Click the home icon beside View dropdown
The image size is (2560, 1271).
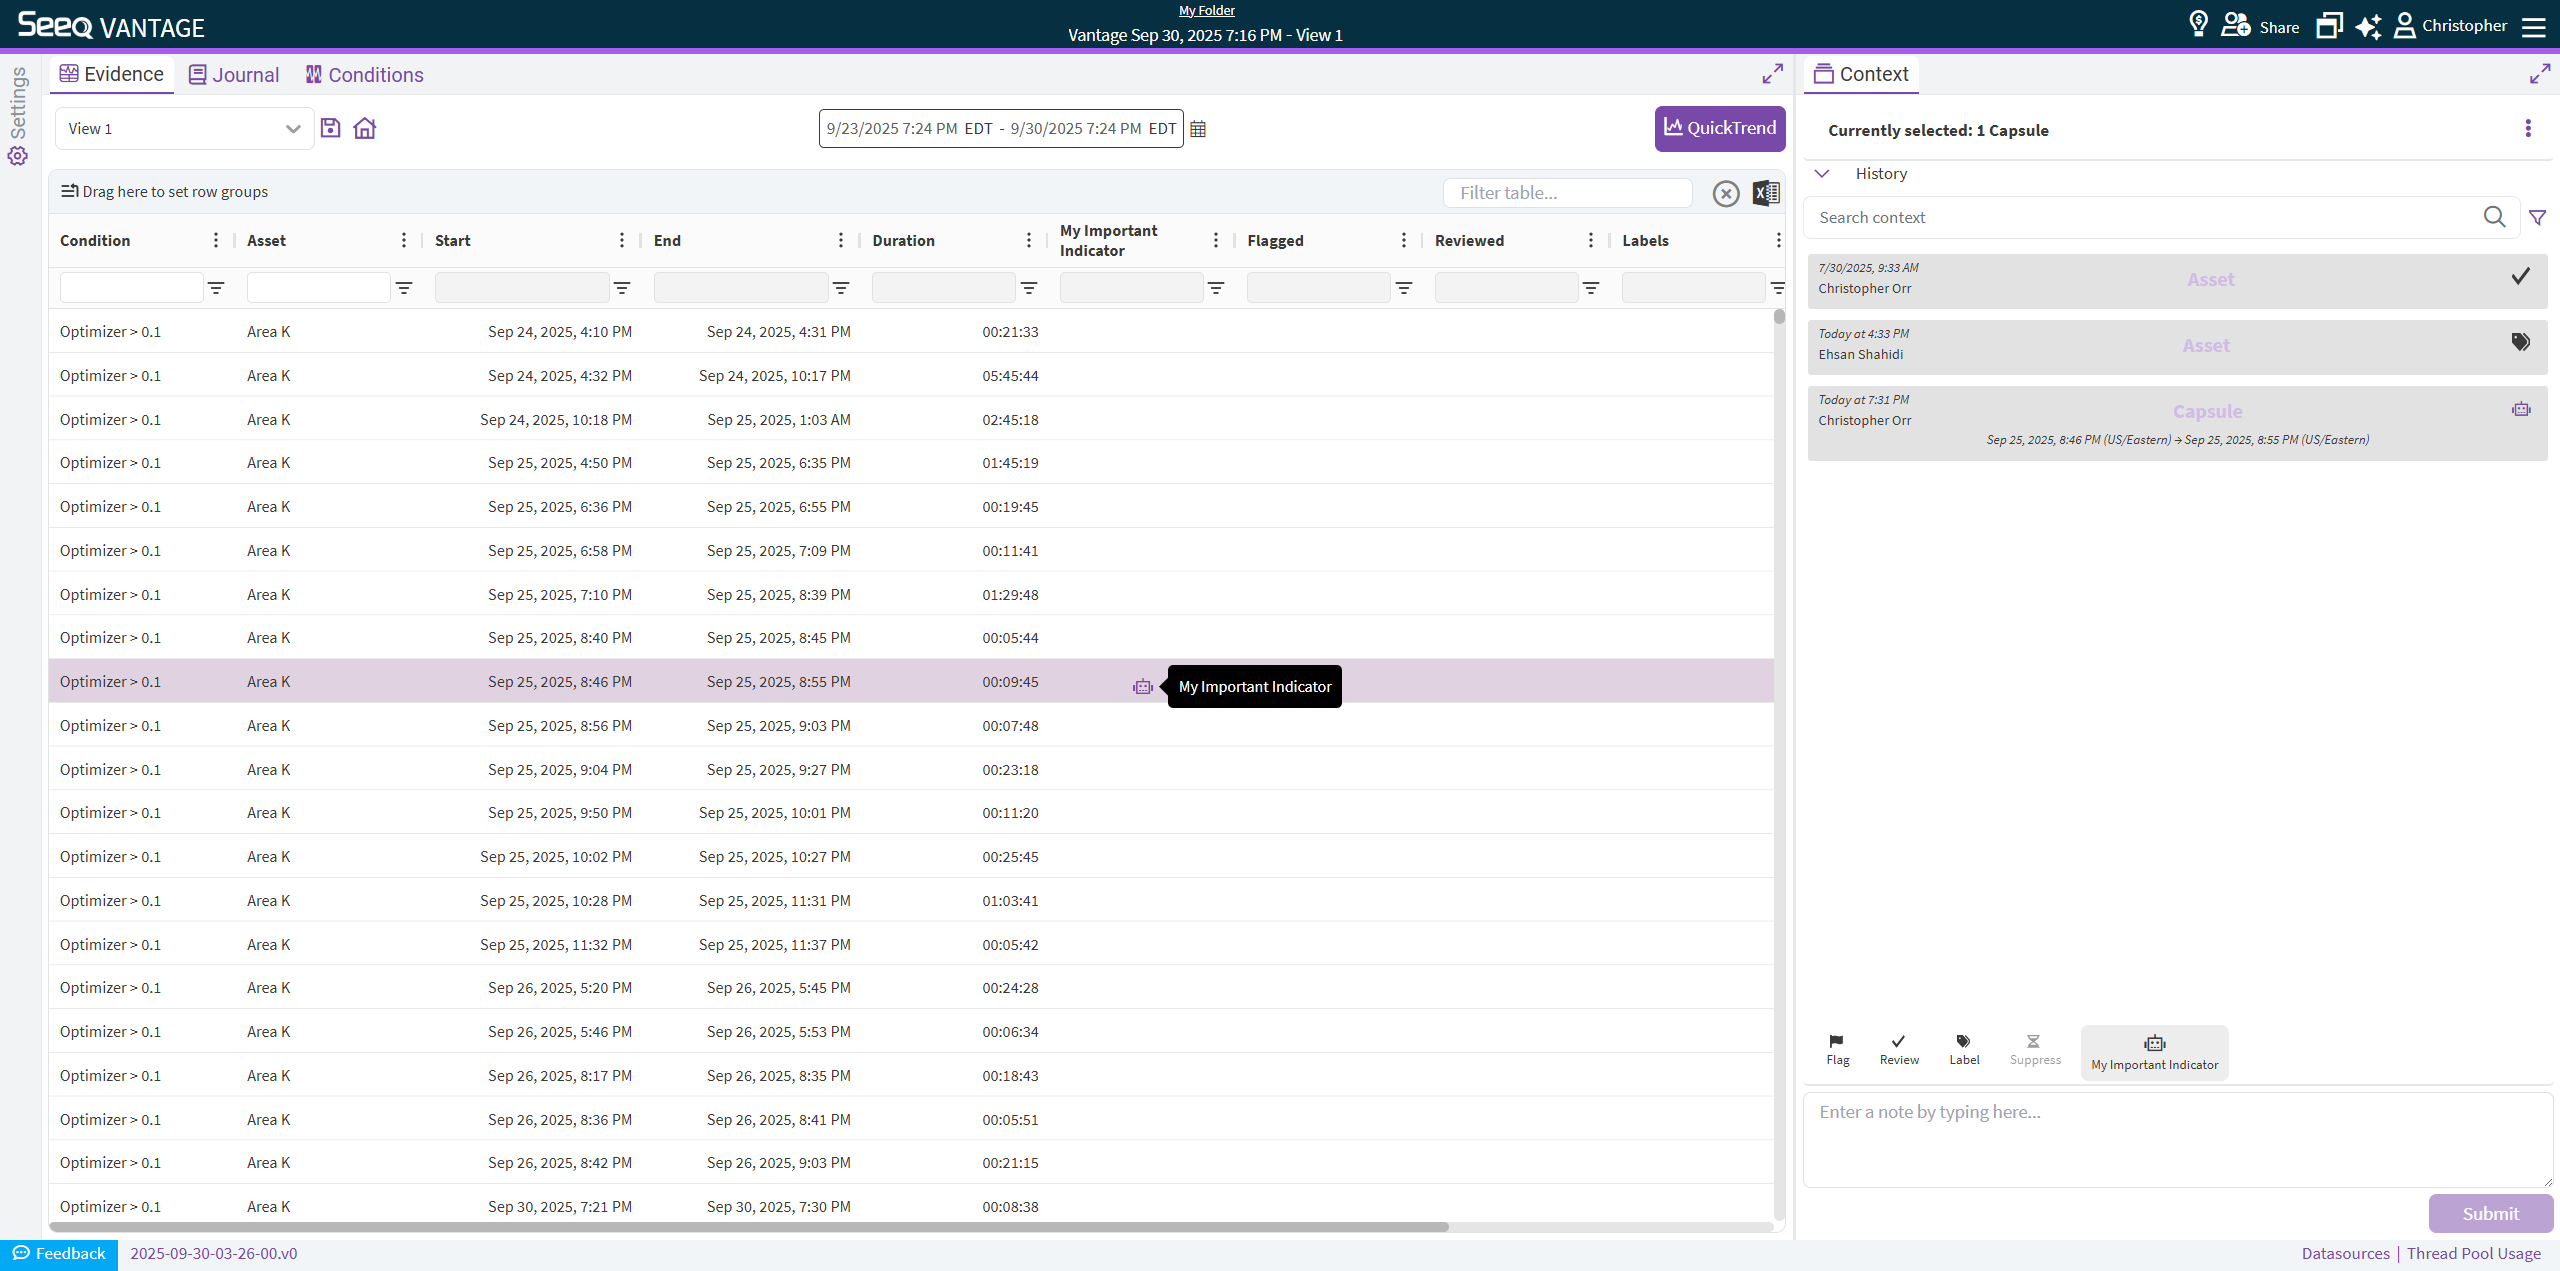tap(365, 128)
